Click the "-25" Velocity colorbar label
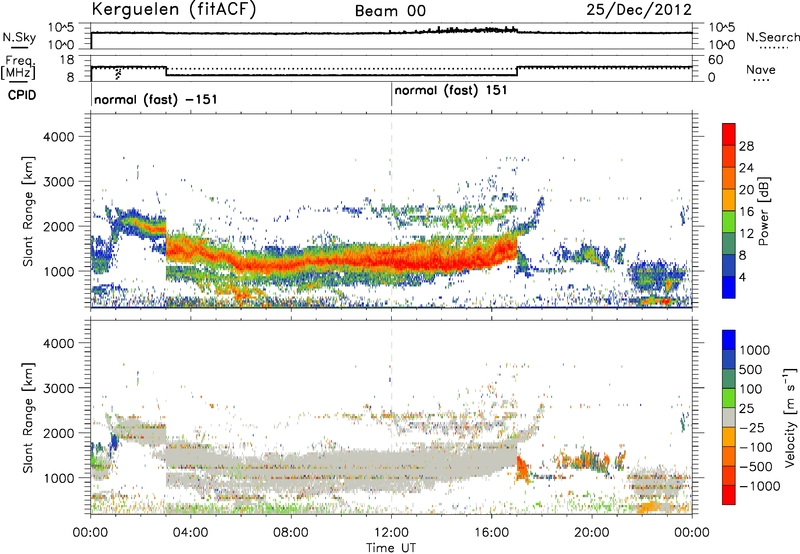800x554 pixels. 752,428
